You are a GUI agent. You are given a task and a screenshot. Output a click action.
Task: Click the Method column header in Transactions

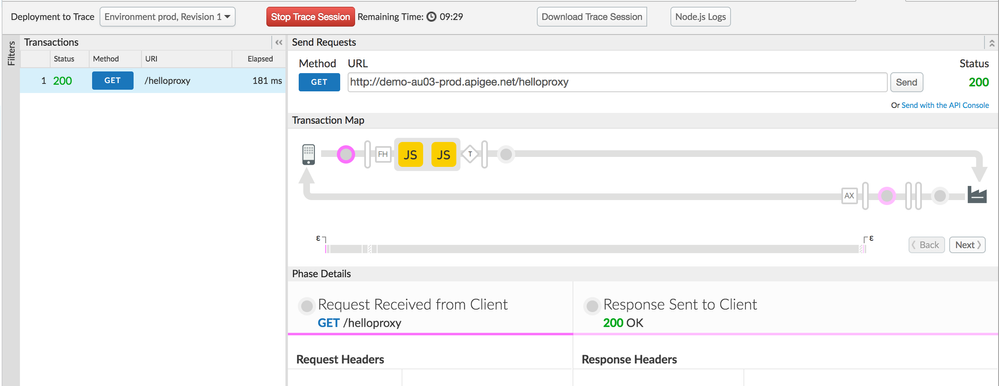106,59
